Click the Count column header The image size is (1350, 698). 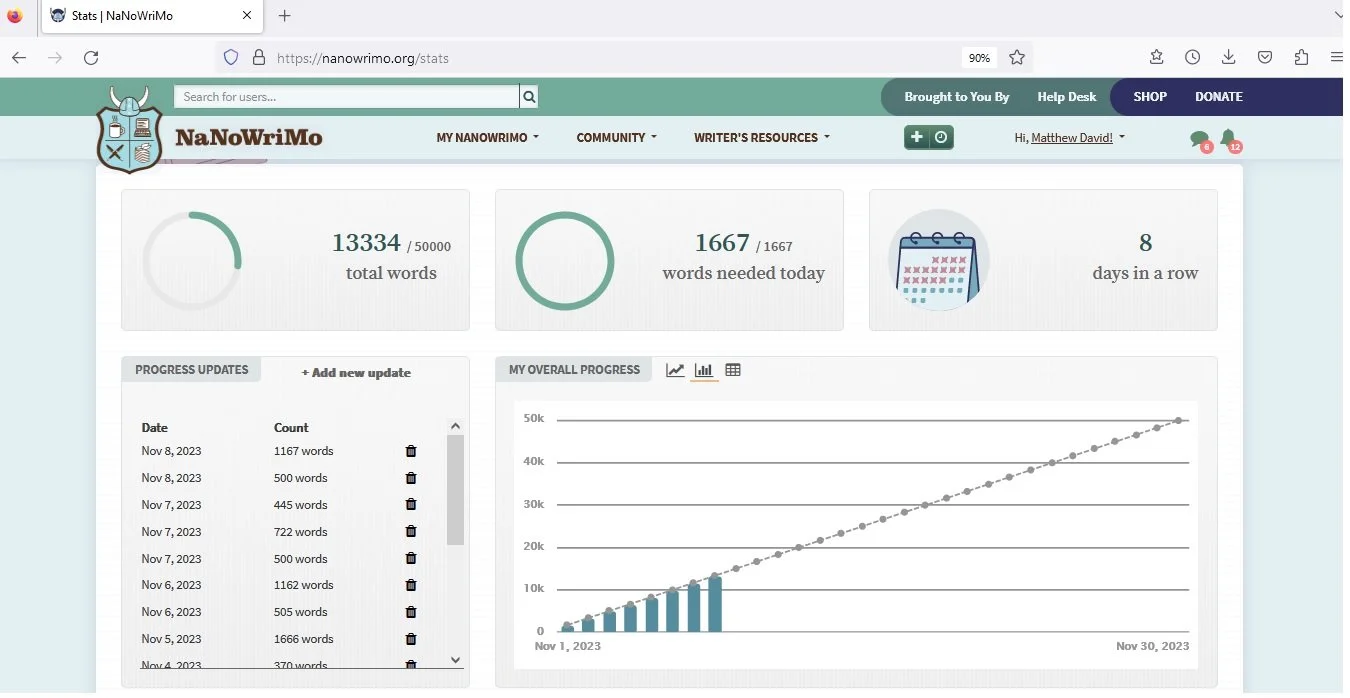point(291,428)
